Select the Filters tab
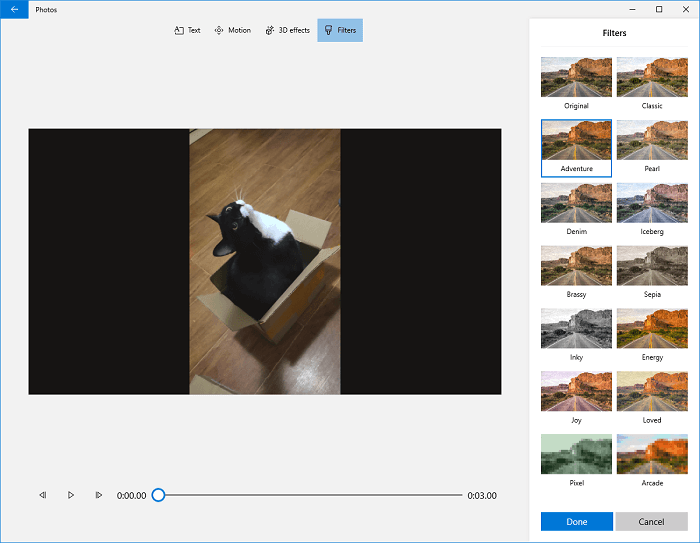Viewport: 700px width, 543px height. click(x=340, y=30)
